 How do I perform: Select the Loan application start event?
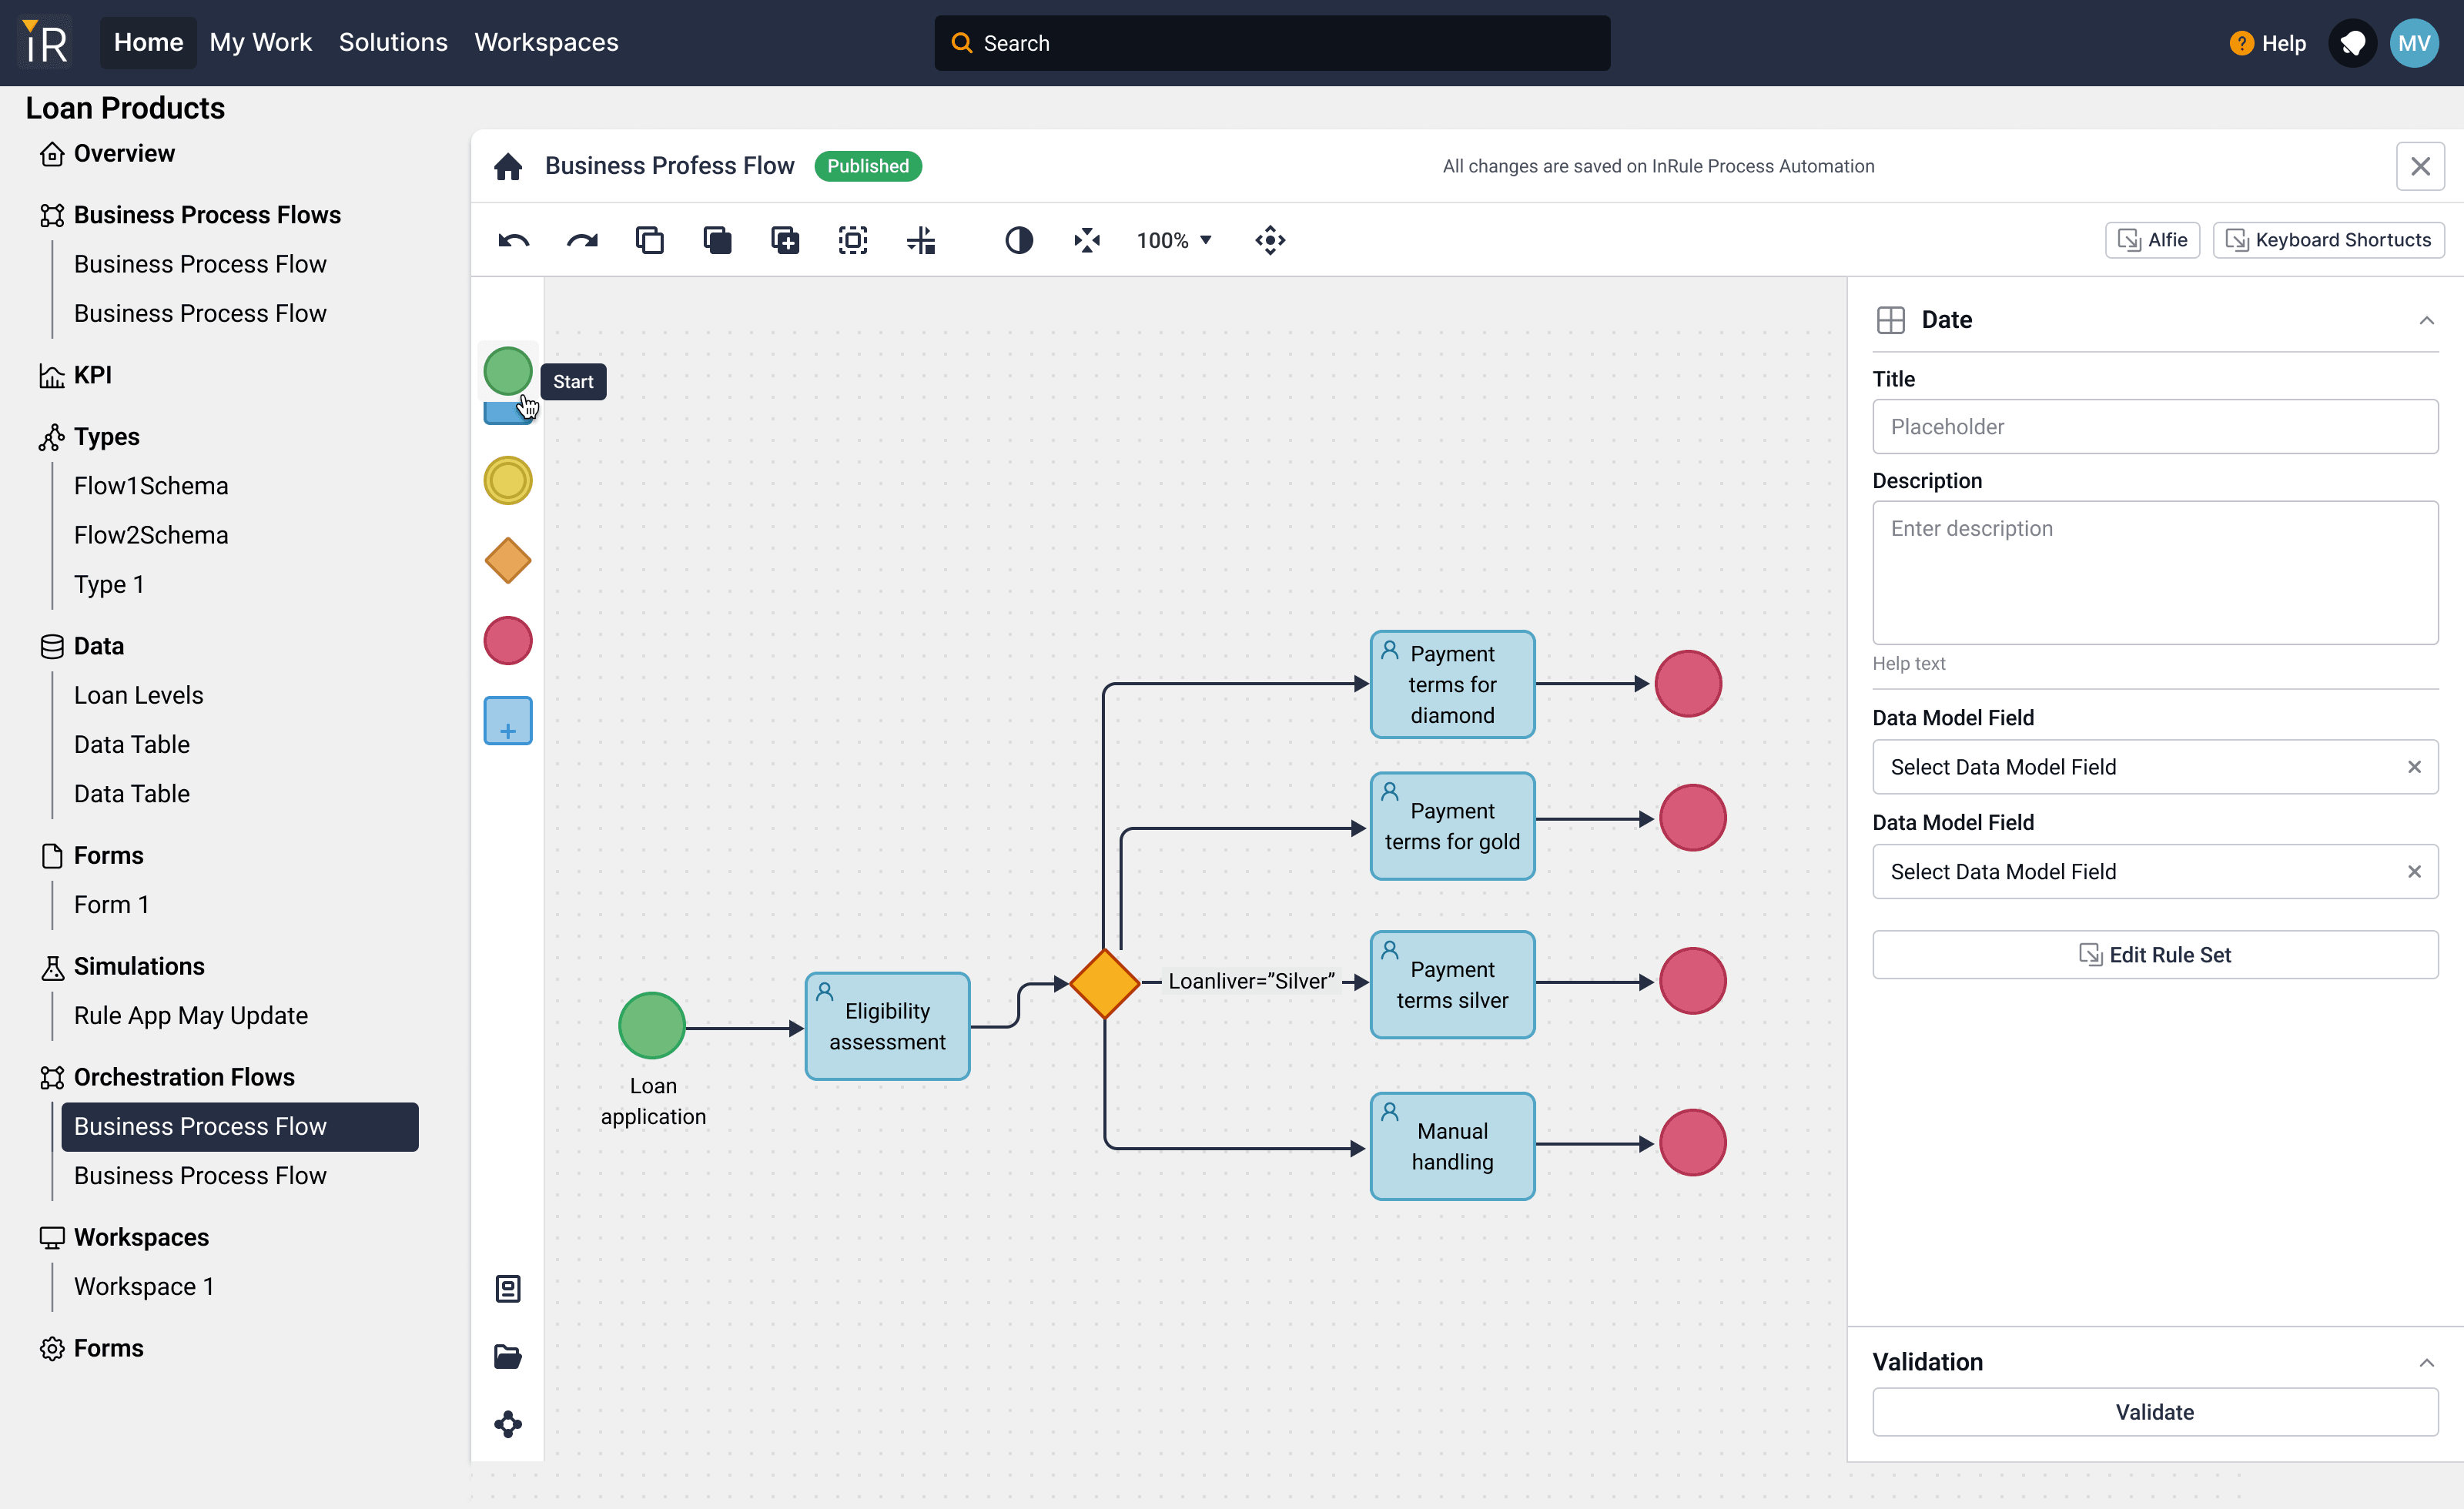pos(652,1026)
